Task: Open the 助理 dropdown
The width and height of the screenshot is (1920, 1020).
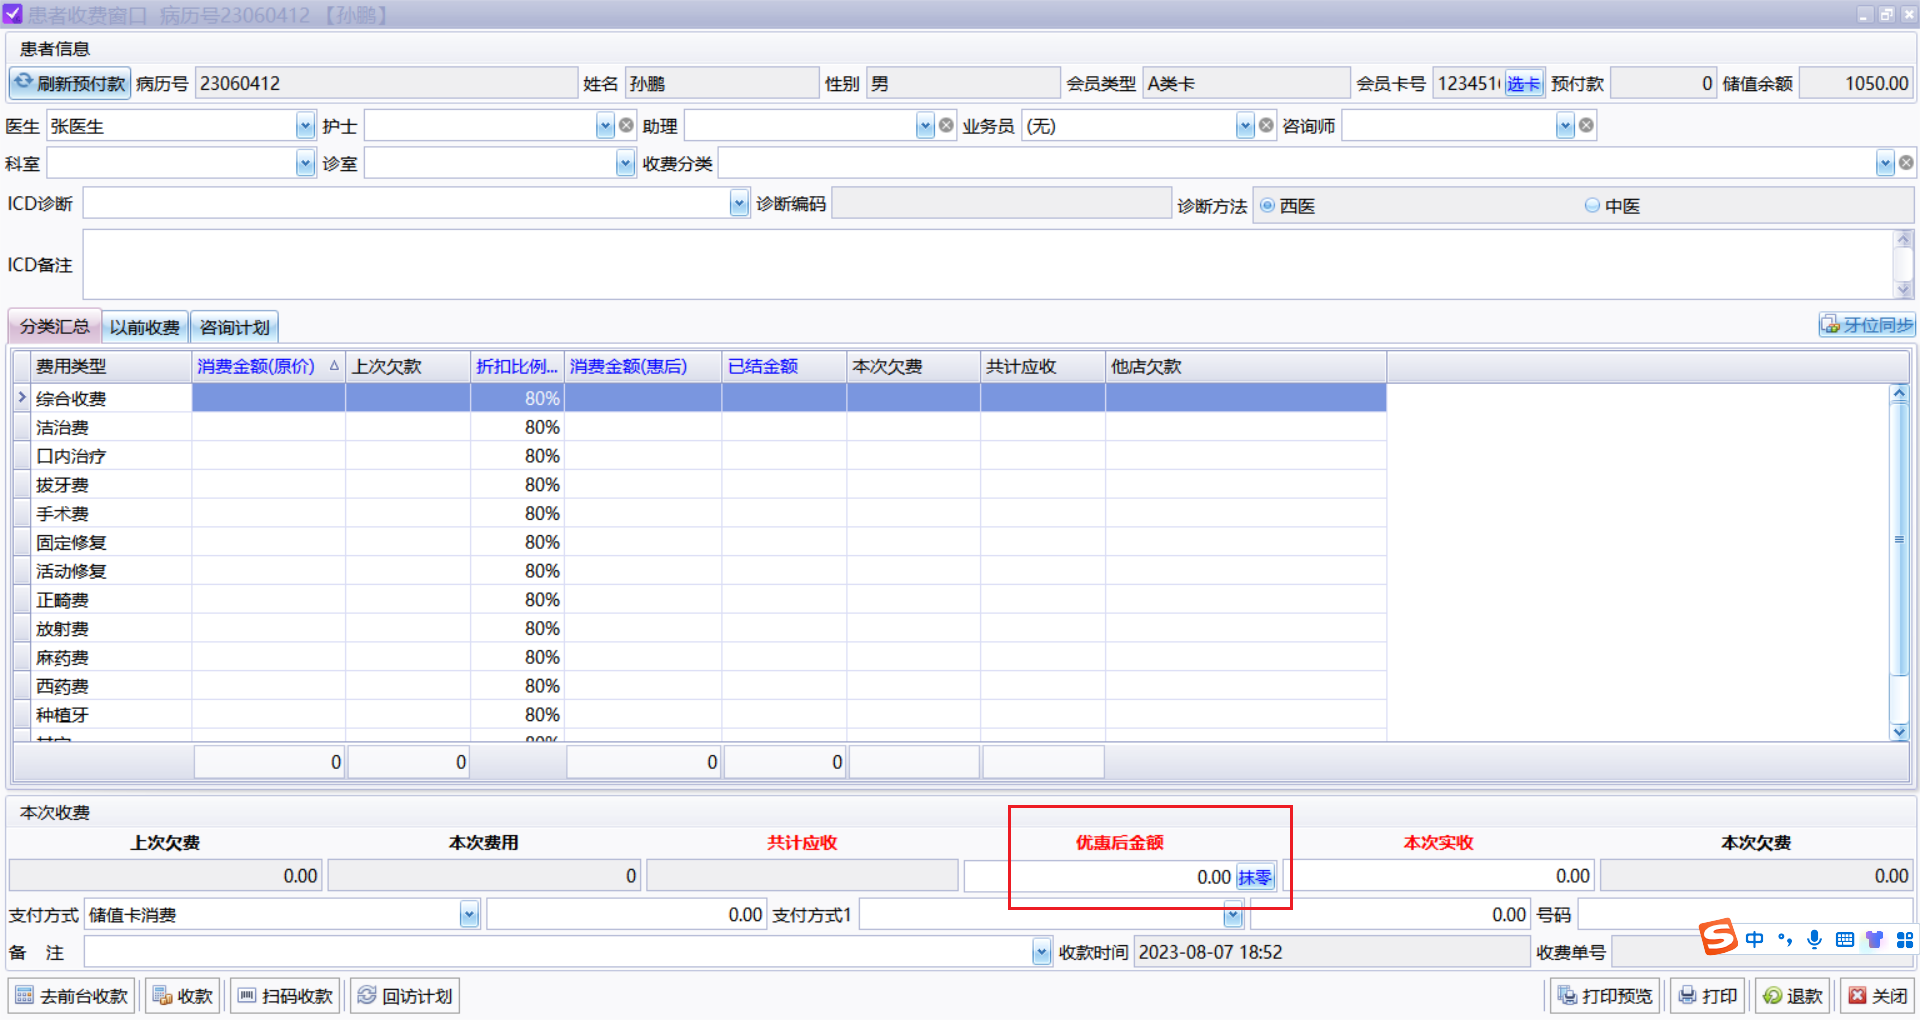Action: pyautogui.click(x=925, y=126)
